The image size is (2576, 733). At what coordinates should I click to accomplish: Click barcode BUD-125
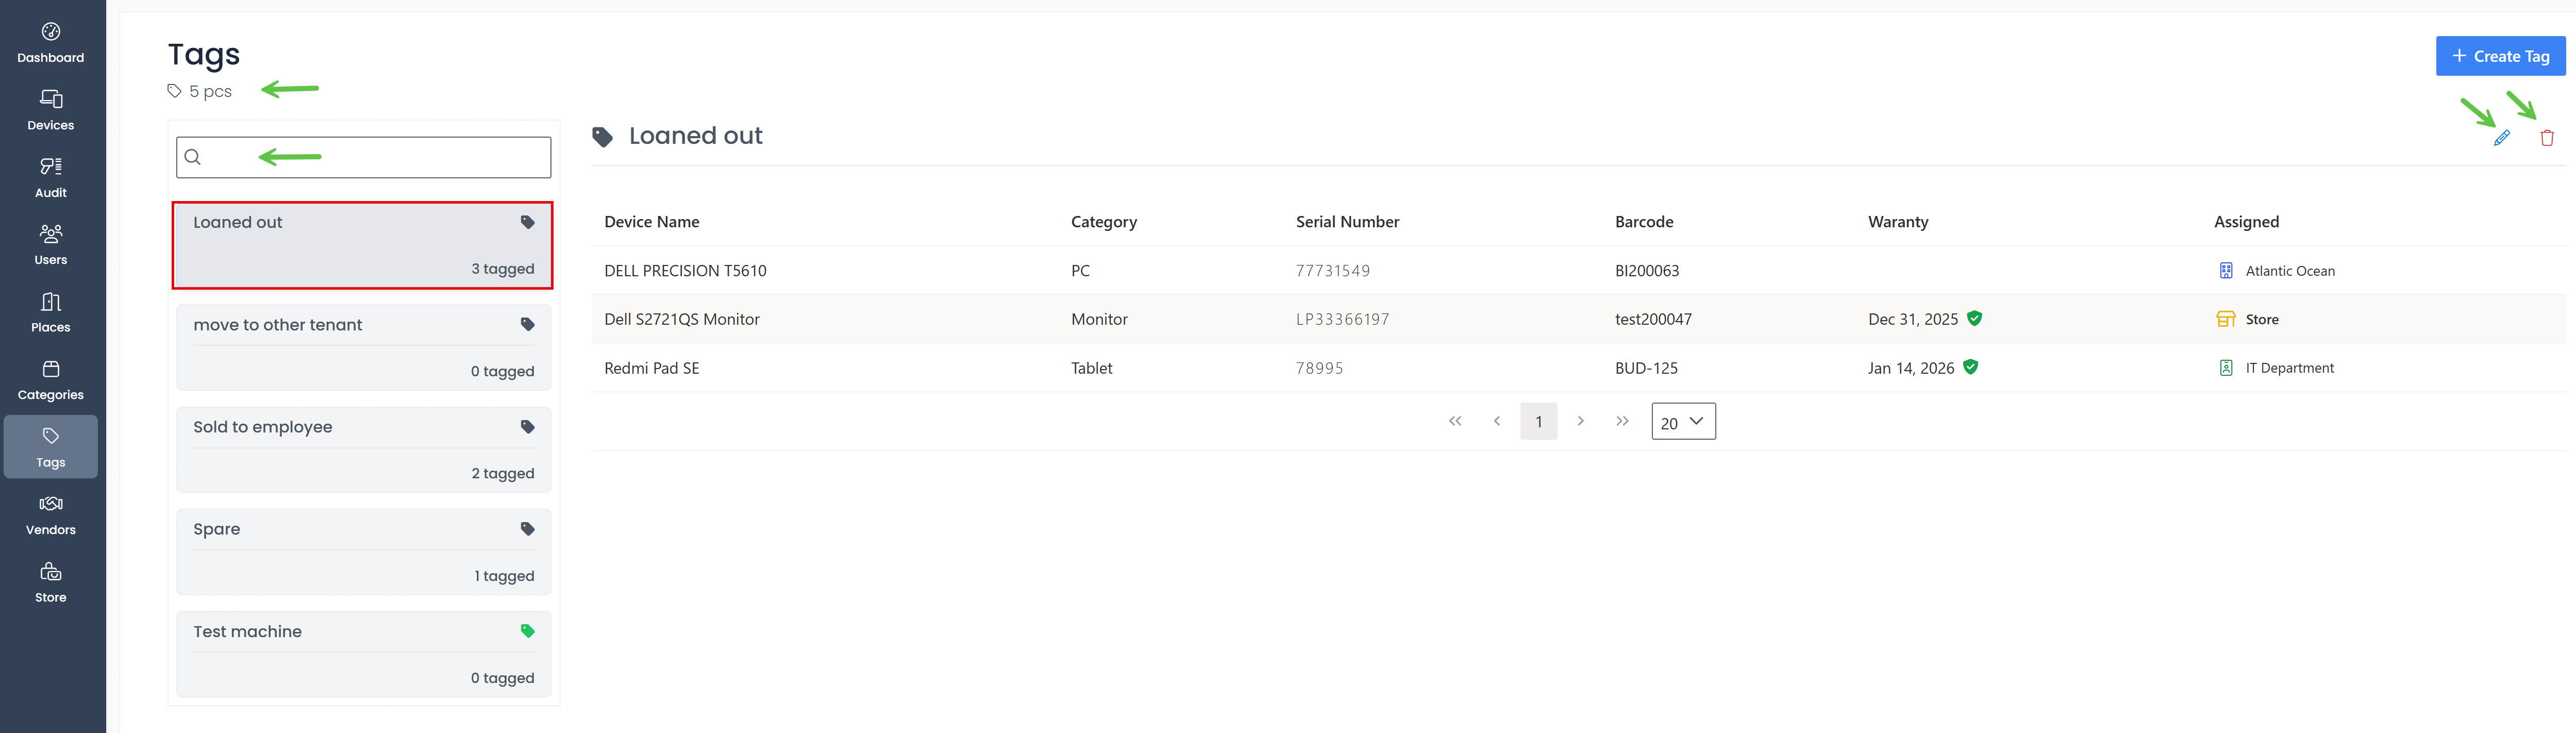(1646, 368)
